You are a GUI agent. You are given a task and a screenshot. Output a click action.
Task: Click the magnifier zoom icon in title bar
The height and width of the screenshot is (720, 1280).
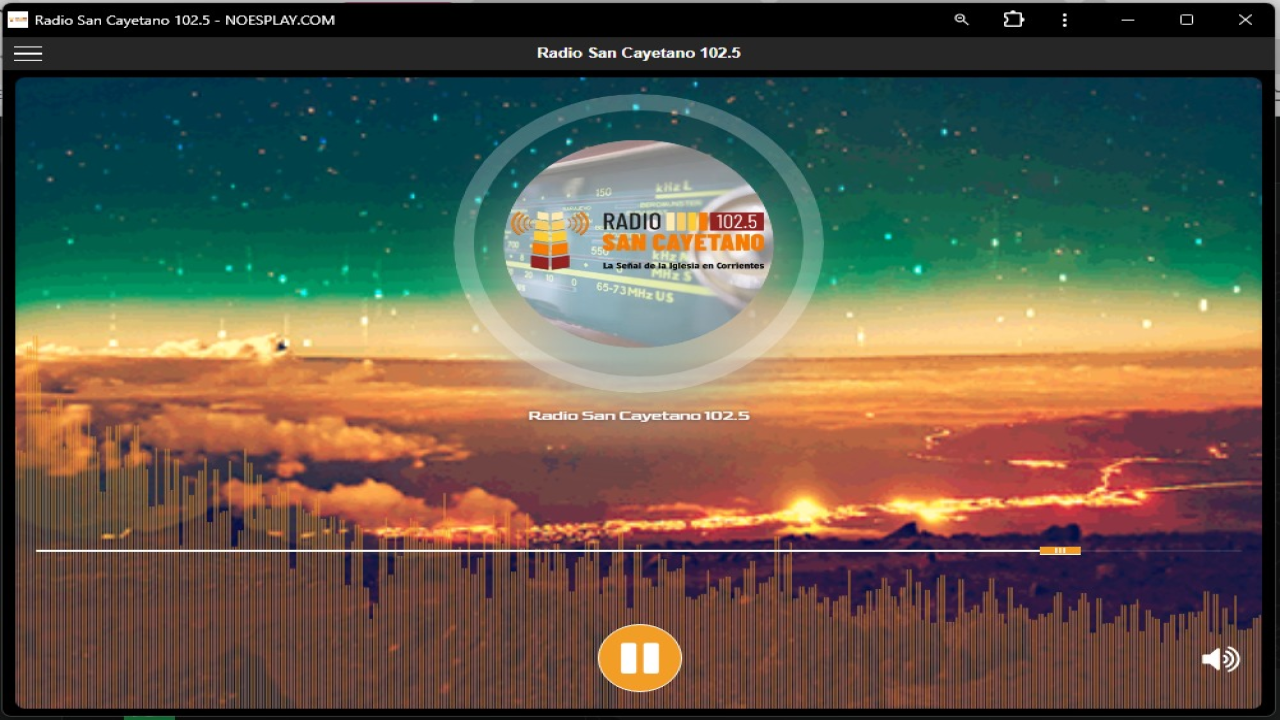coord(961,20)
